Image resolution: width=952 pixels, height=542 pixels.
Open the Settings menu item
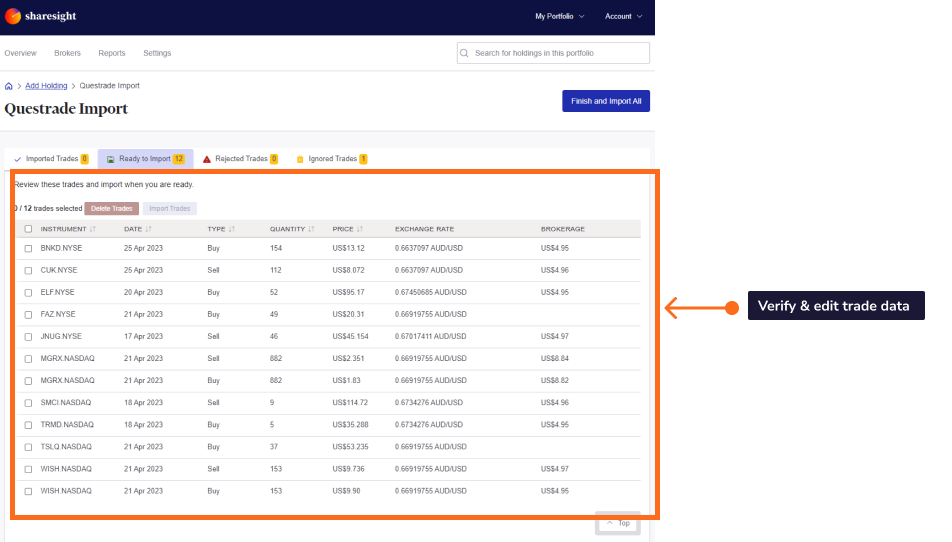click(x=157, y=53)
